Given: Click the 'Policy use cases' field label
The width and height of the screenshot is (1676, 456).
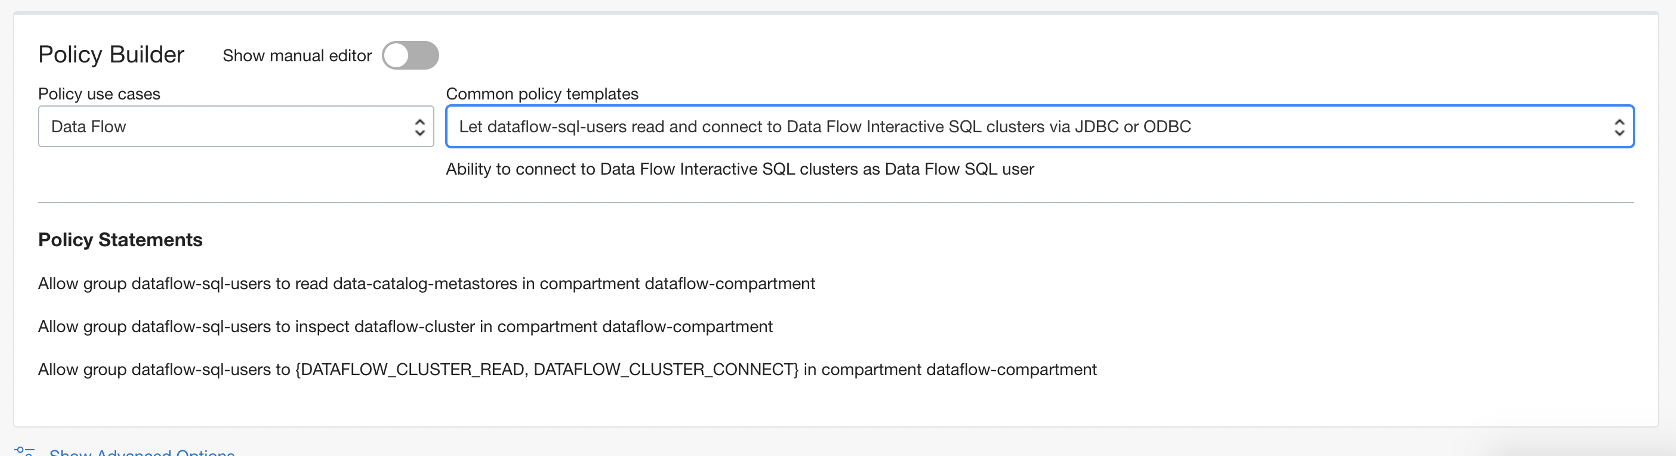Looking at the screenshot, I should [x=99, y=94].
